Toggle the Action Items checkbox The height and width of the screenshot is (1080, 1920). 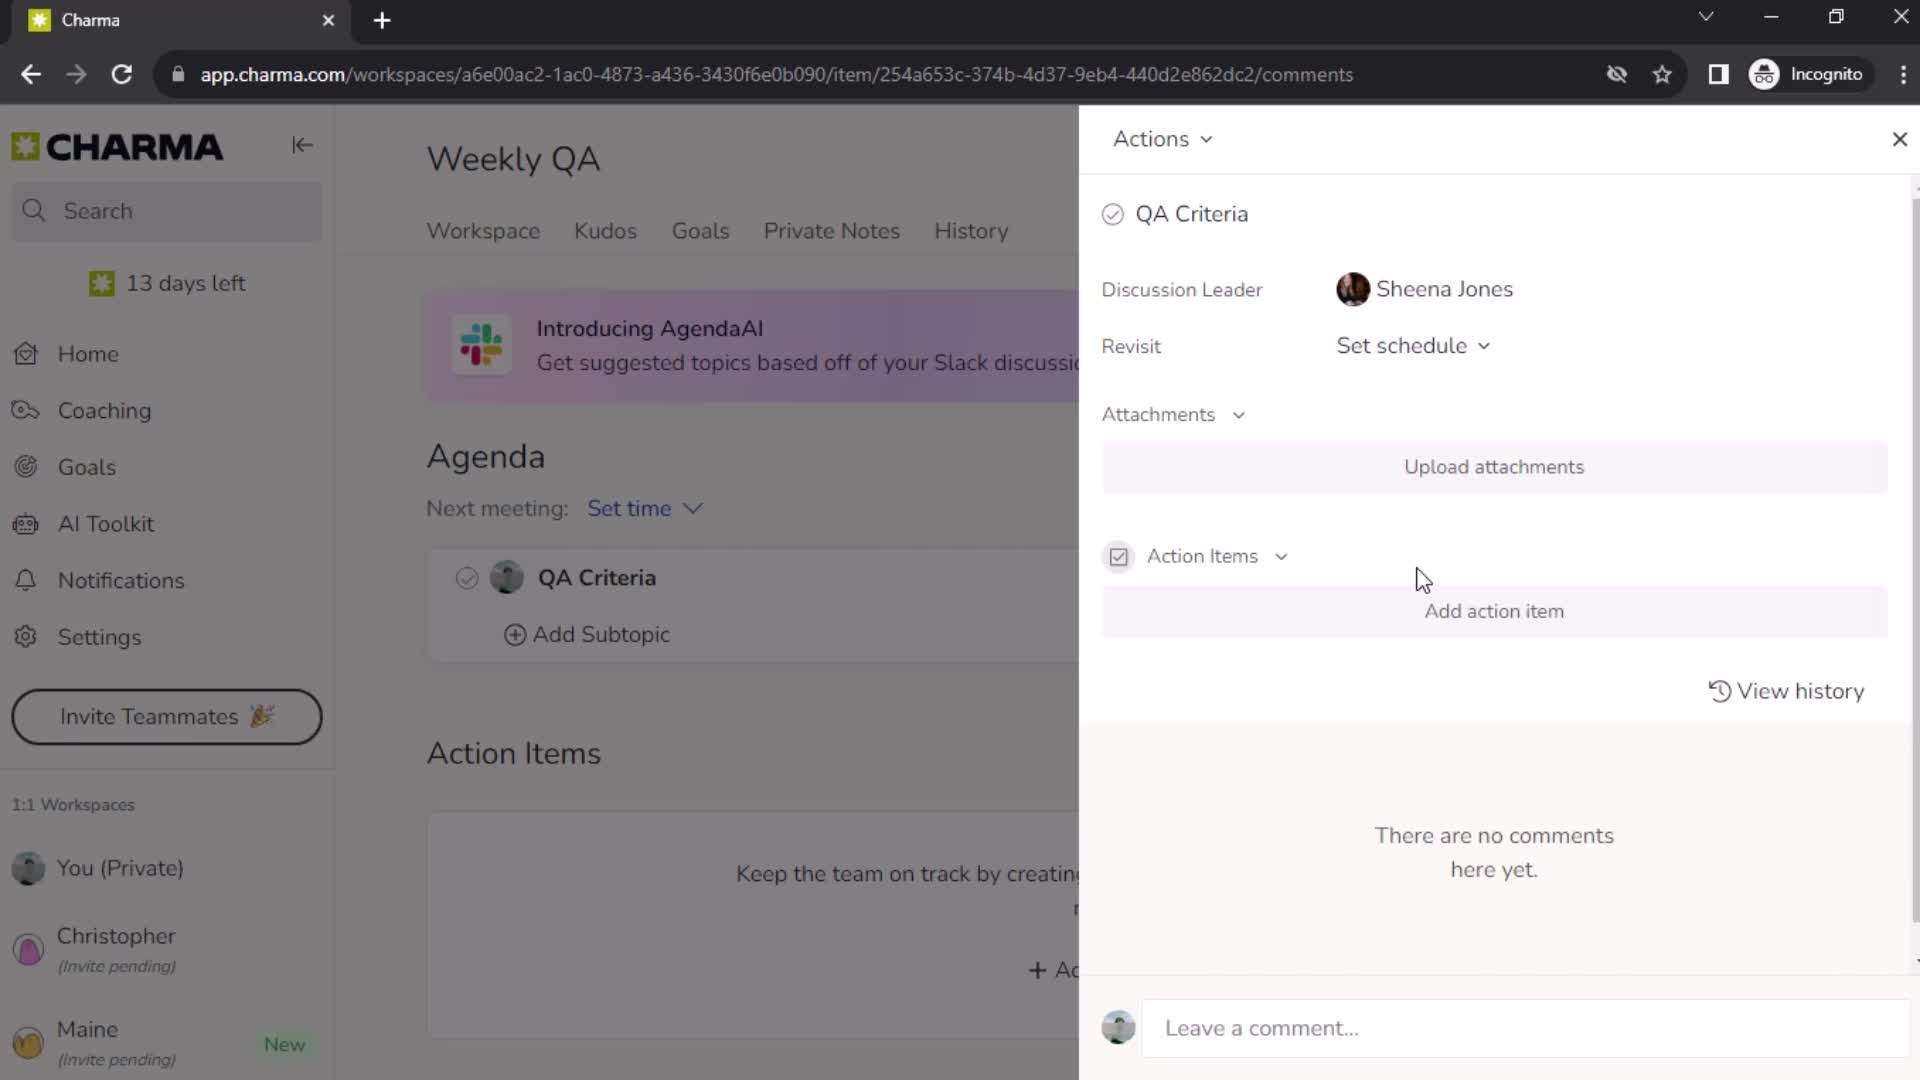point(1118,555)
